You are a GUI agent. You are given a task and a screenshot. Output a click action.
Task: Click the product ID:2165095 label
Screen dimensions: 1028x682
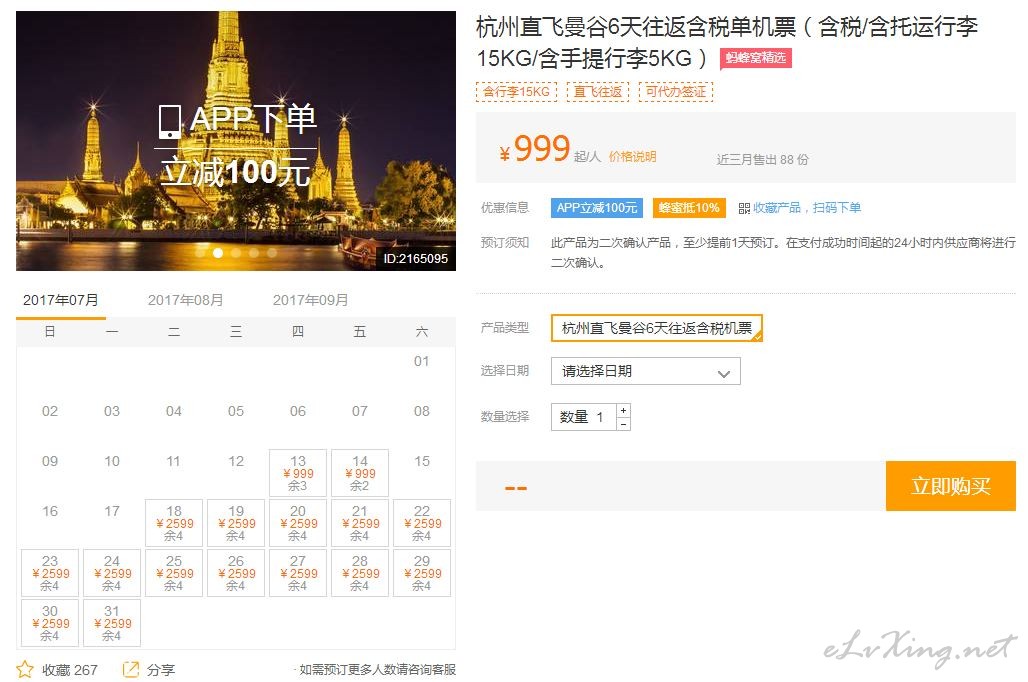click(416, 258)
